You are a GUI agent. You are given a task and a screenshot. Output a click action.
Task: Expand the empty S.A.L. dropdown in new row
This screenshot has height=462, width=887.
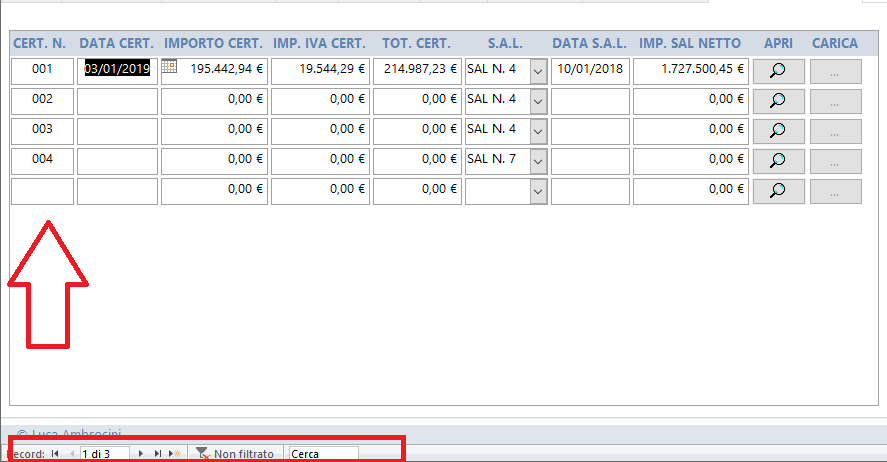(x=539, y=192)
